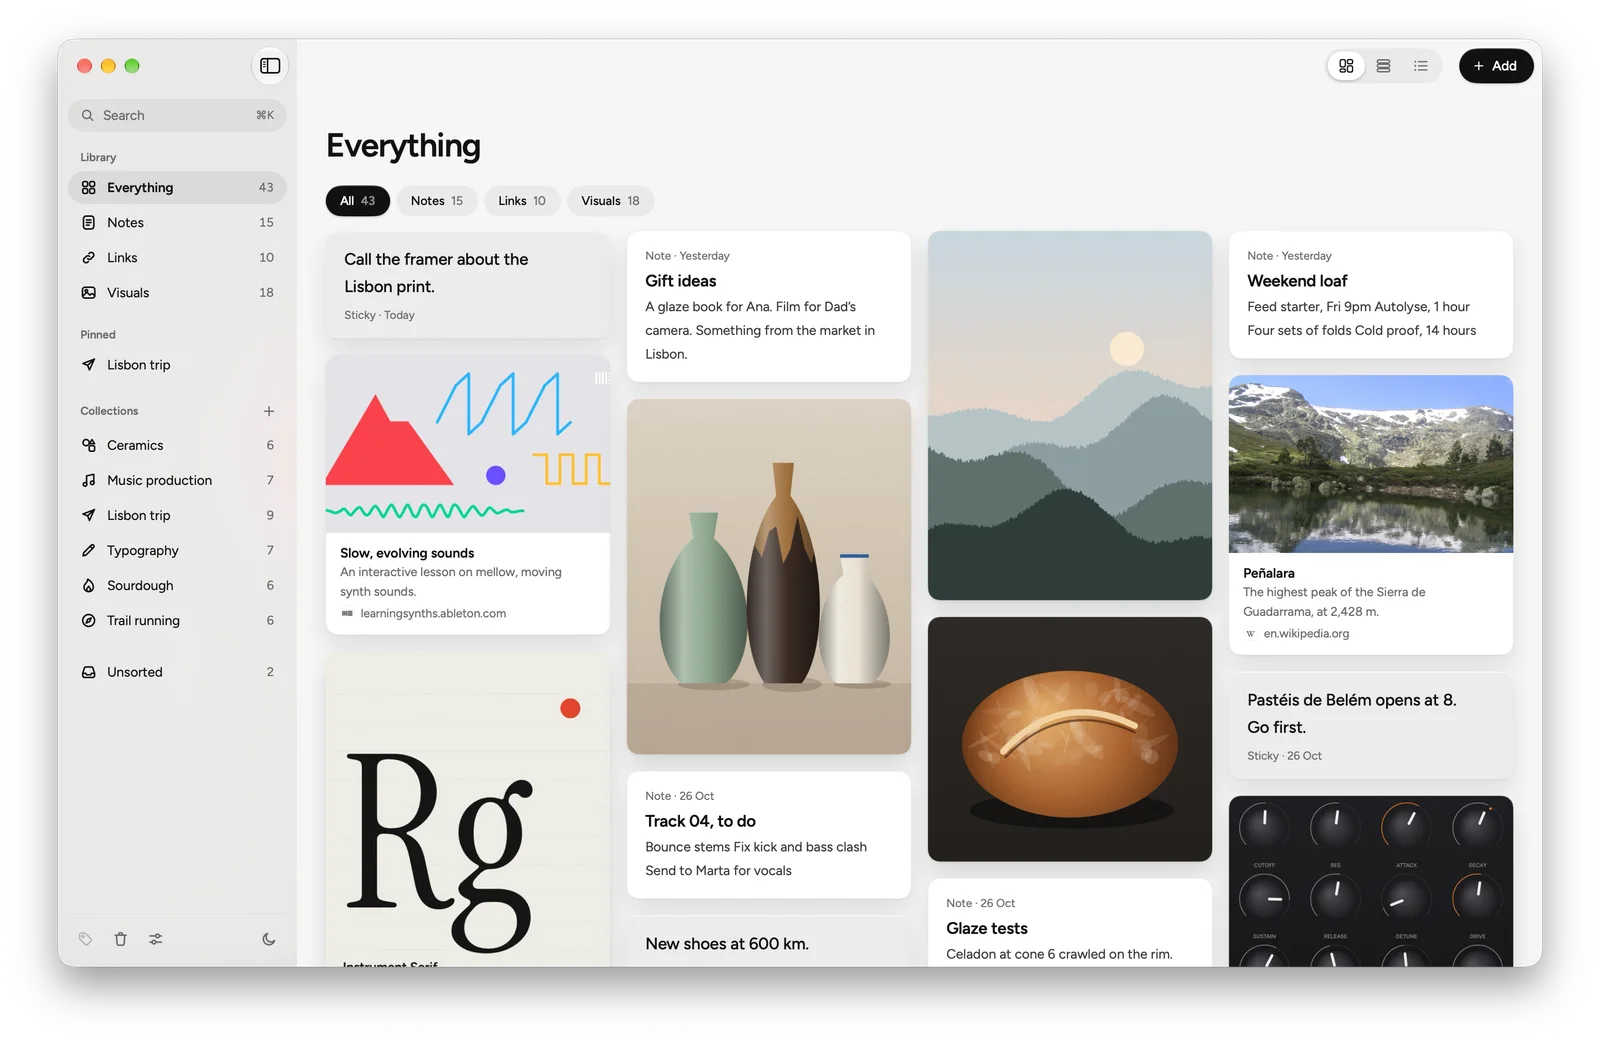Click the red close window button
This screenshot has width=1600, height=1043.
pos(84,66)
